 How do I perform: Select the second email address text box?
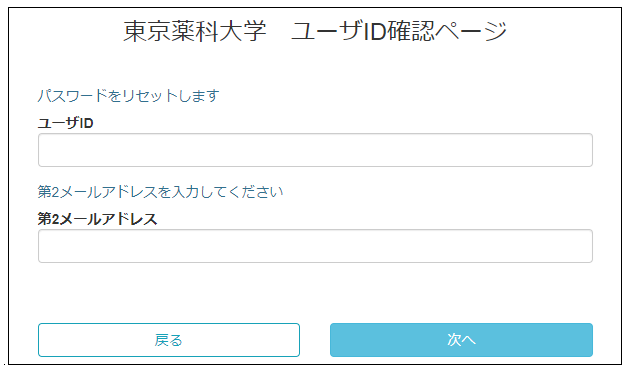[315, 246]
